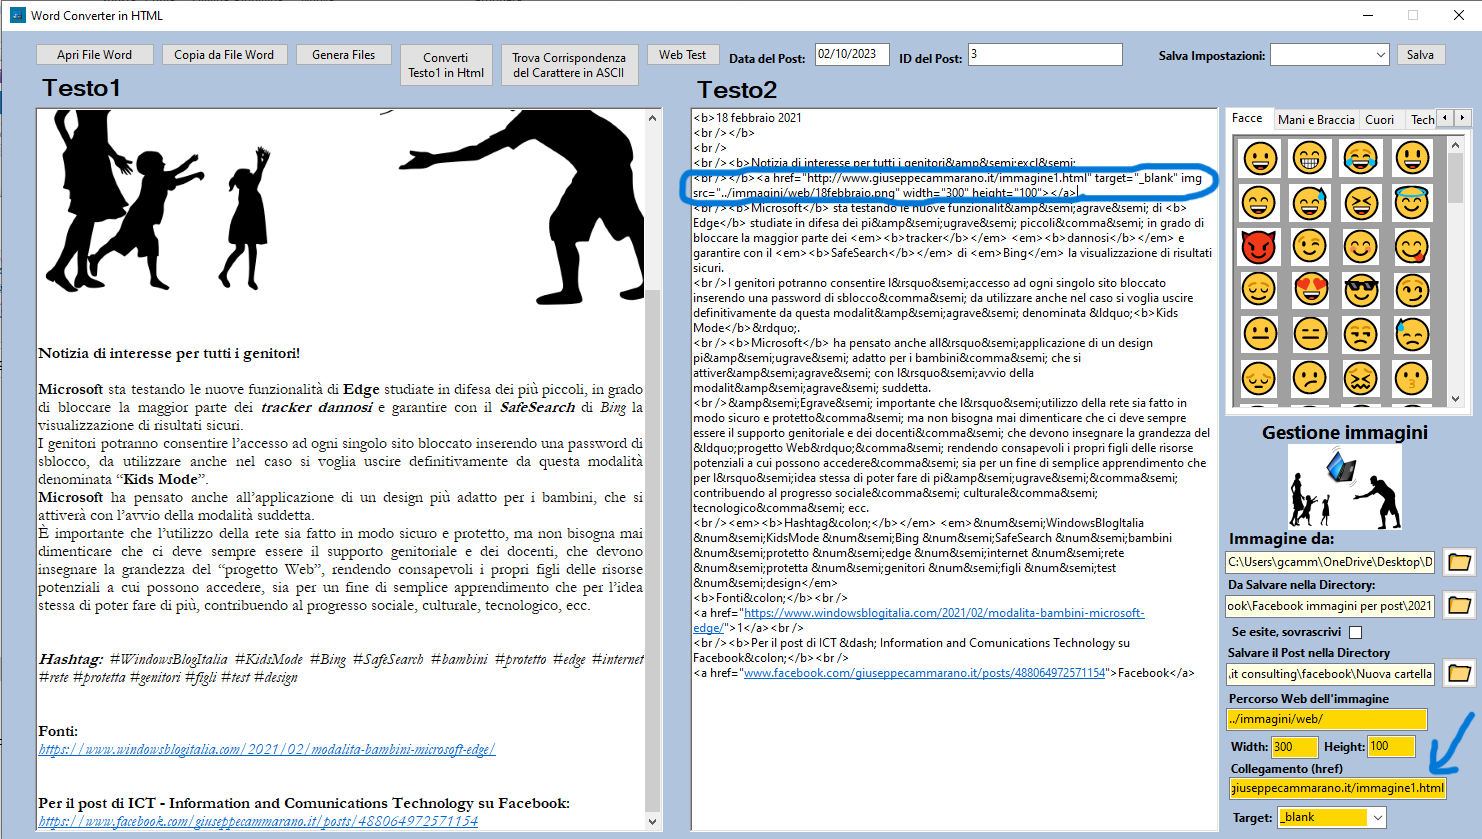The height and width of the screenshot is (839, 1482).
Task: Click the ID del Post field
Action: [1045, 54]
